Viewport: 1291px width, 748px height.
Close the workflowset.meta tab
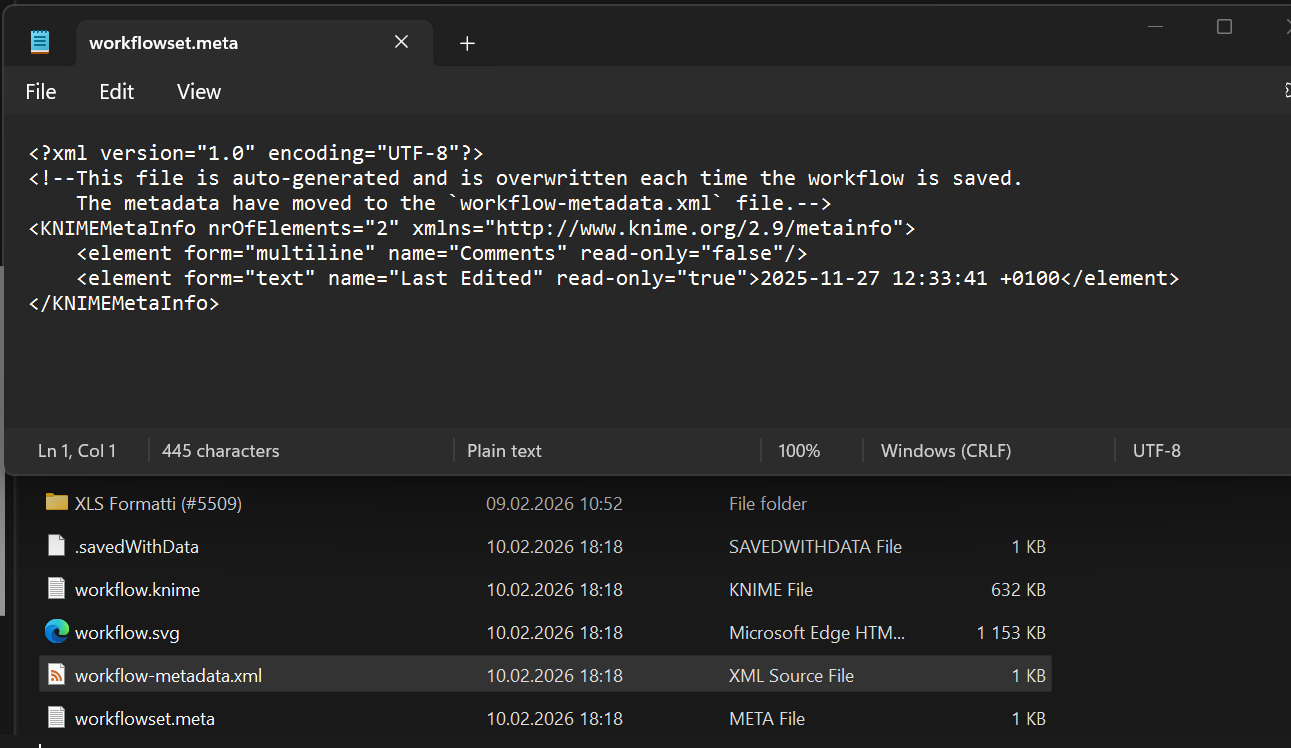click(401, 42)
